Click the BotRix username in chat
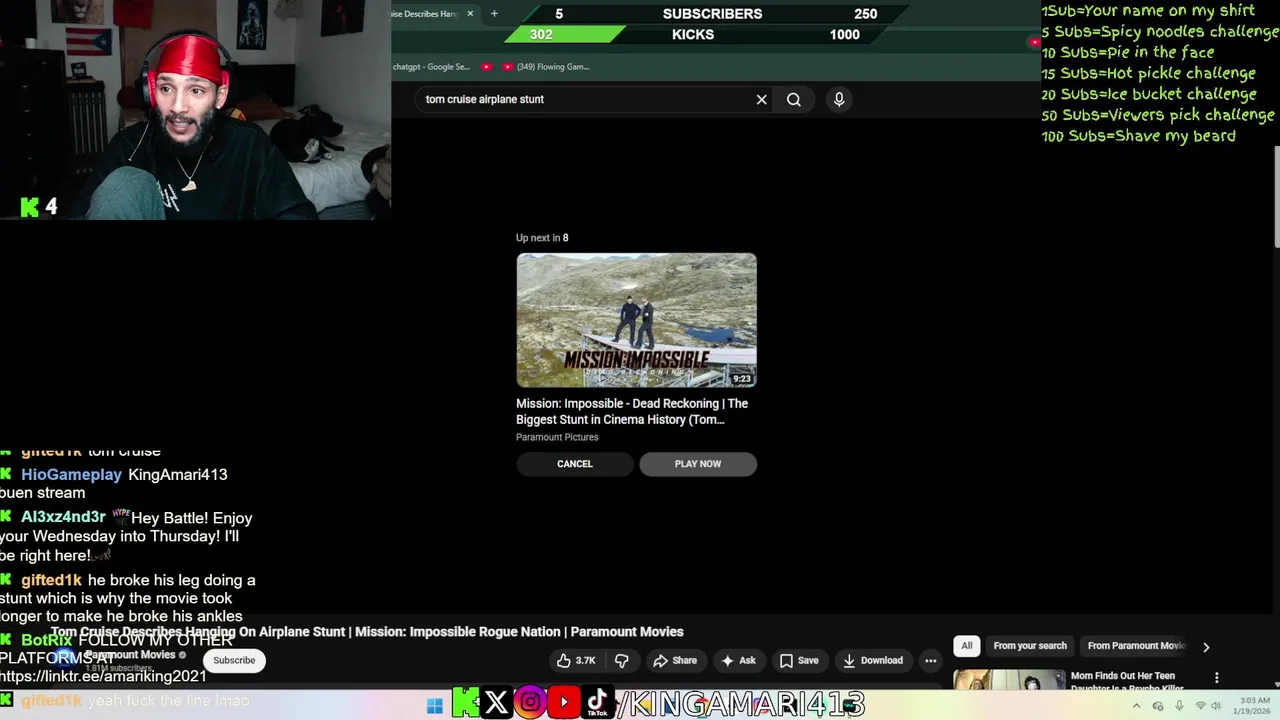Image resolution: width=1280 pixels, height=720 pixels. click(x=47, y=640)
